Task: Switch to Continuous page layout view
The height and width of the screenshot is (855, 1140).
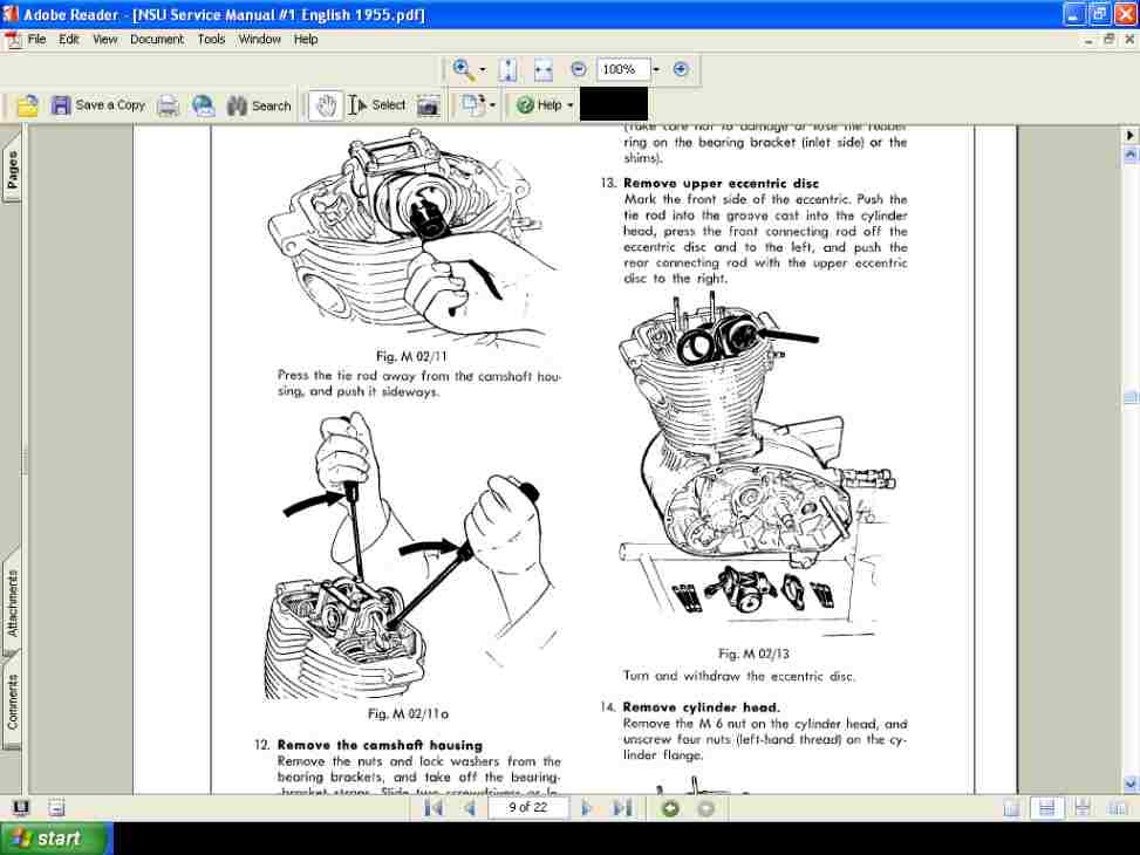Action: 1047,809
